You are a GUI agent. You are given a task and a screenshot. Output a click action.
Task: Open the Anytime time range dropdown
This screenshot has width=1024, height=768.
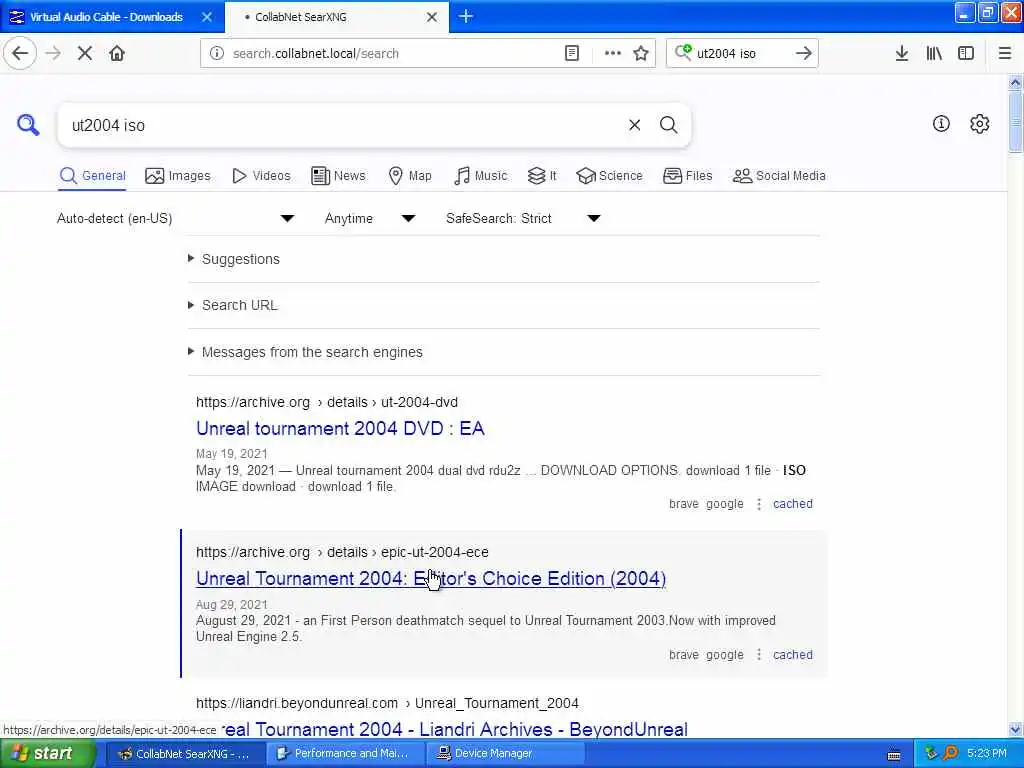pyautogui.click(x=370, y=218)
